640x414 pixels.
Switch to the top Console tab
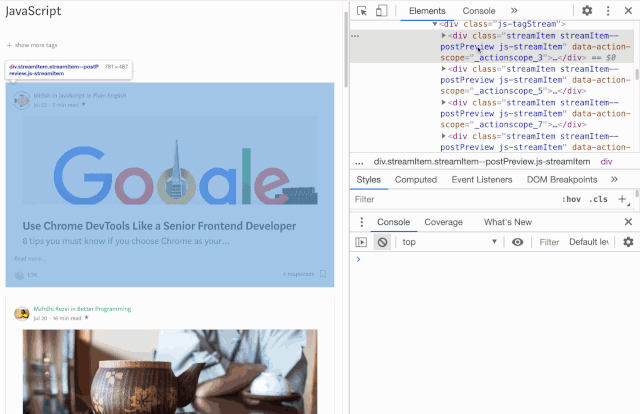coord(479,11)
